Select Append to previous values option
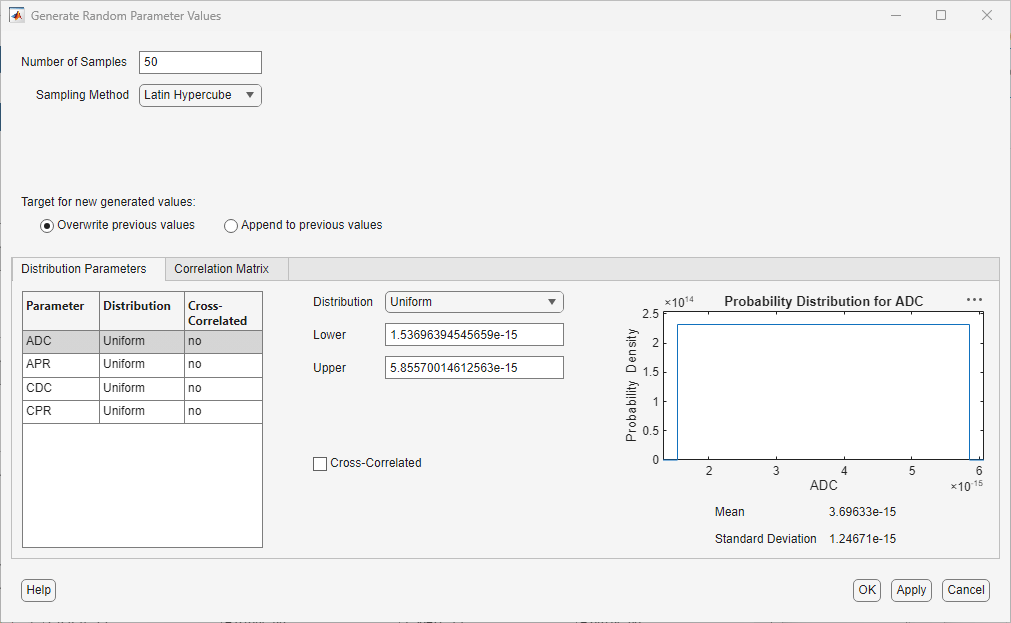The height and width of the screenshot is (623, 1011). coord(232,226)
